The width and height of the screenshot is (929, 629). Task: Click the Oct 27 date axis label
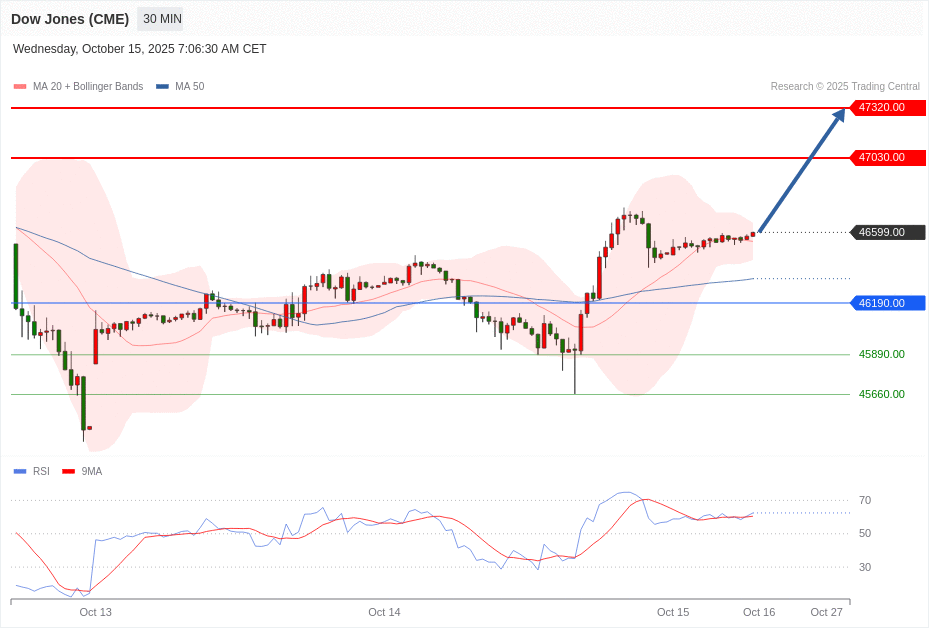coord(826,612)
